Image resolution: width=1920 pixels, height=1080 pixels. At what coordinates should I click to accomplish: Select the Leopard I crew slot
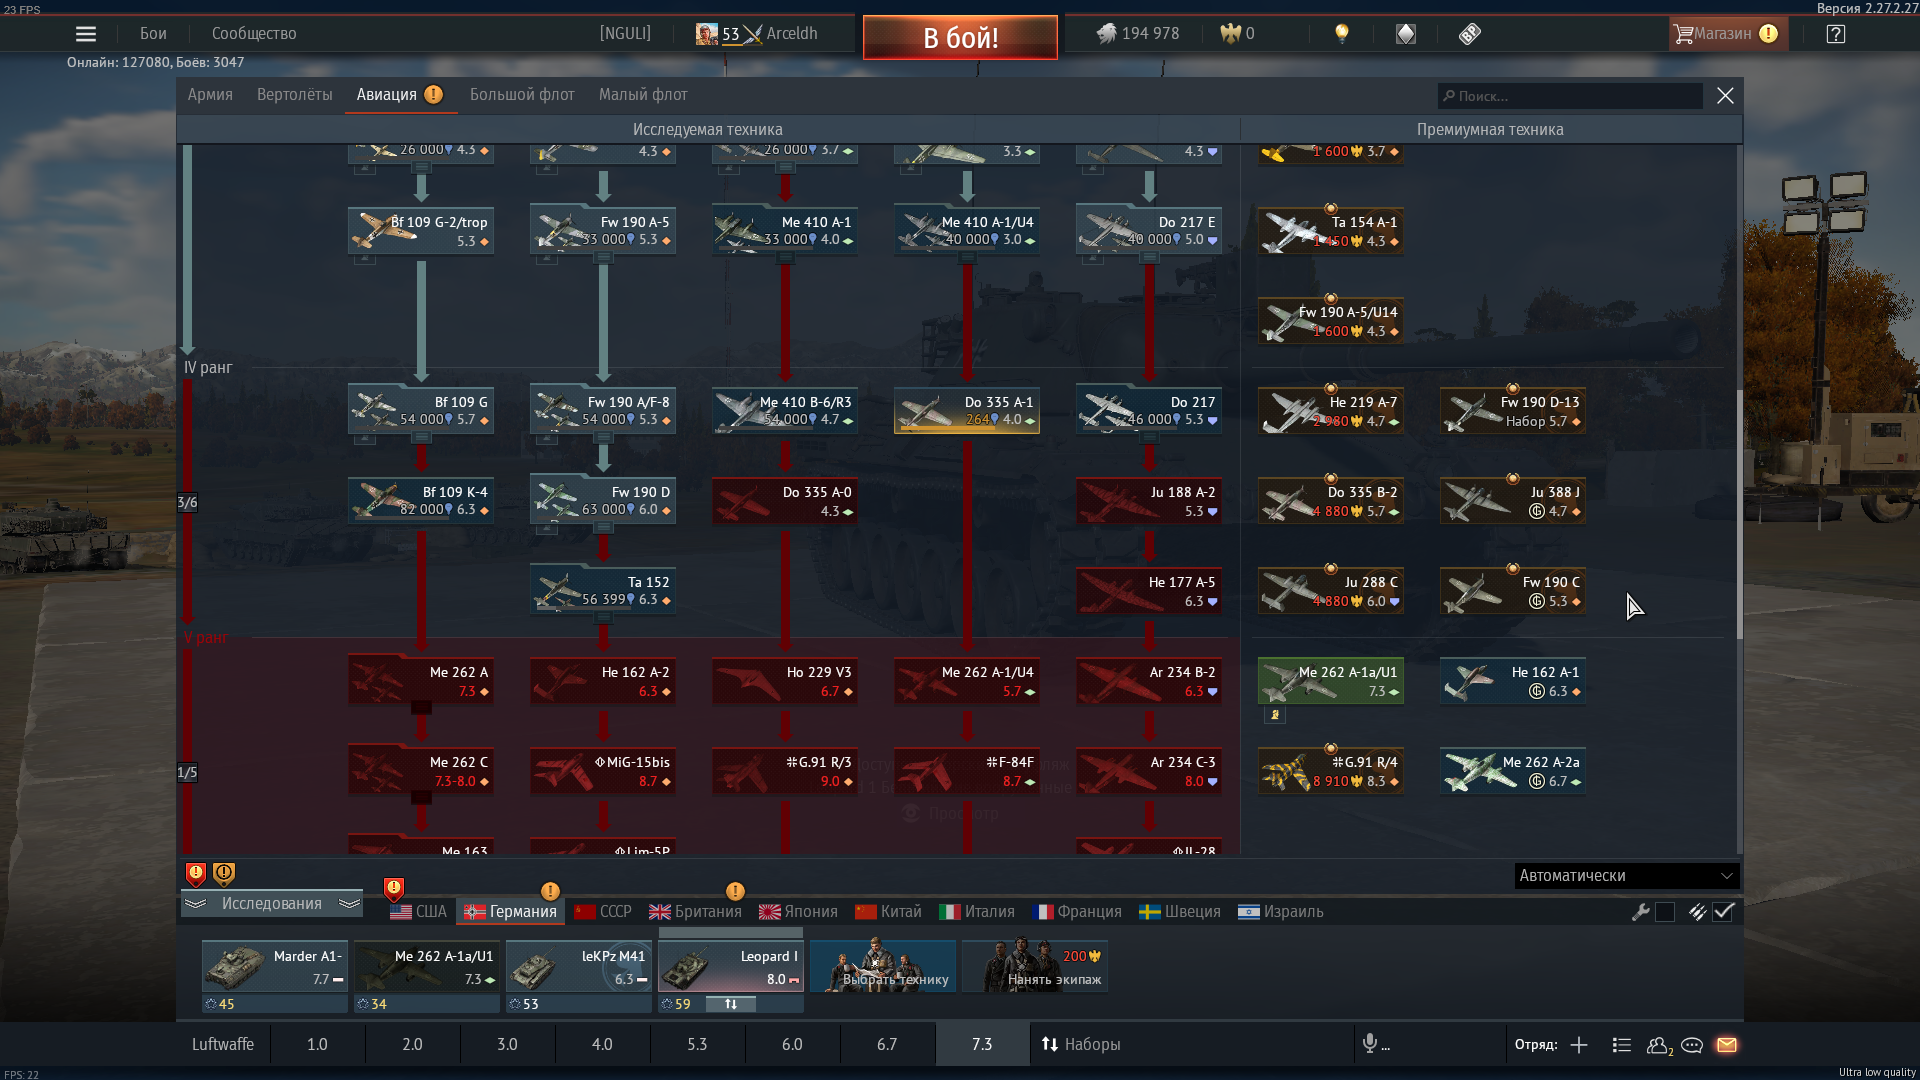click(730, 967)
